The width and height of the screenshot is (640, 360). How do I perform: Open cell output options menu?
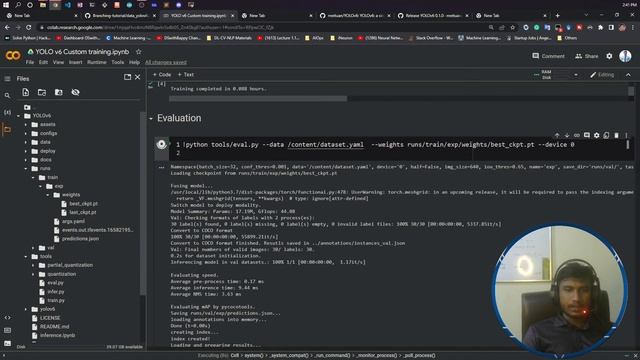coord(161,167)
